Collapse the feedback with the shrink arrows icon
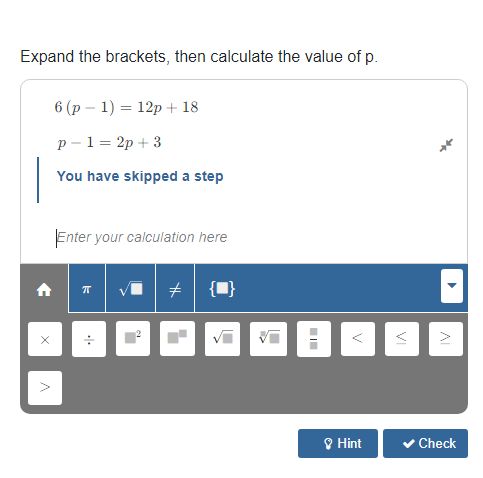 tap(446, 145)
